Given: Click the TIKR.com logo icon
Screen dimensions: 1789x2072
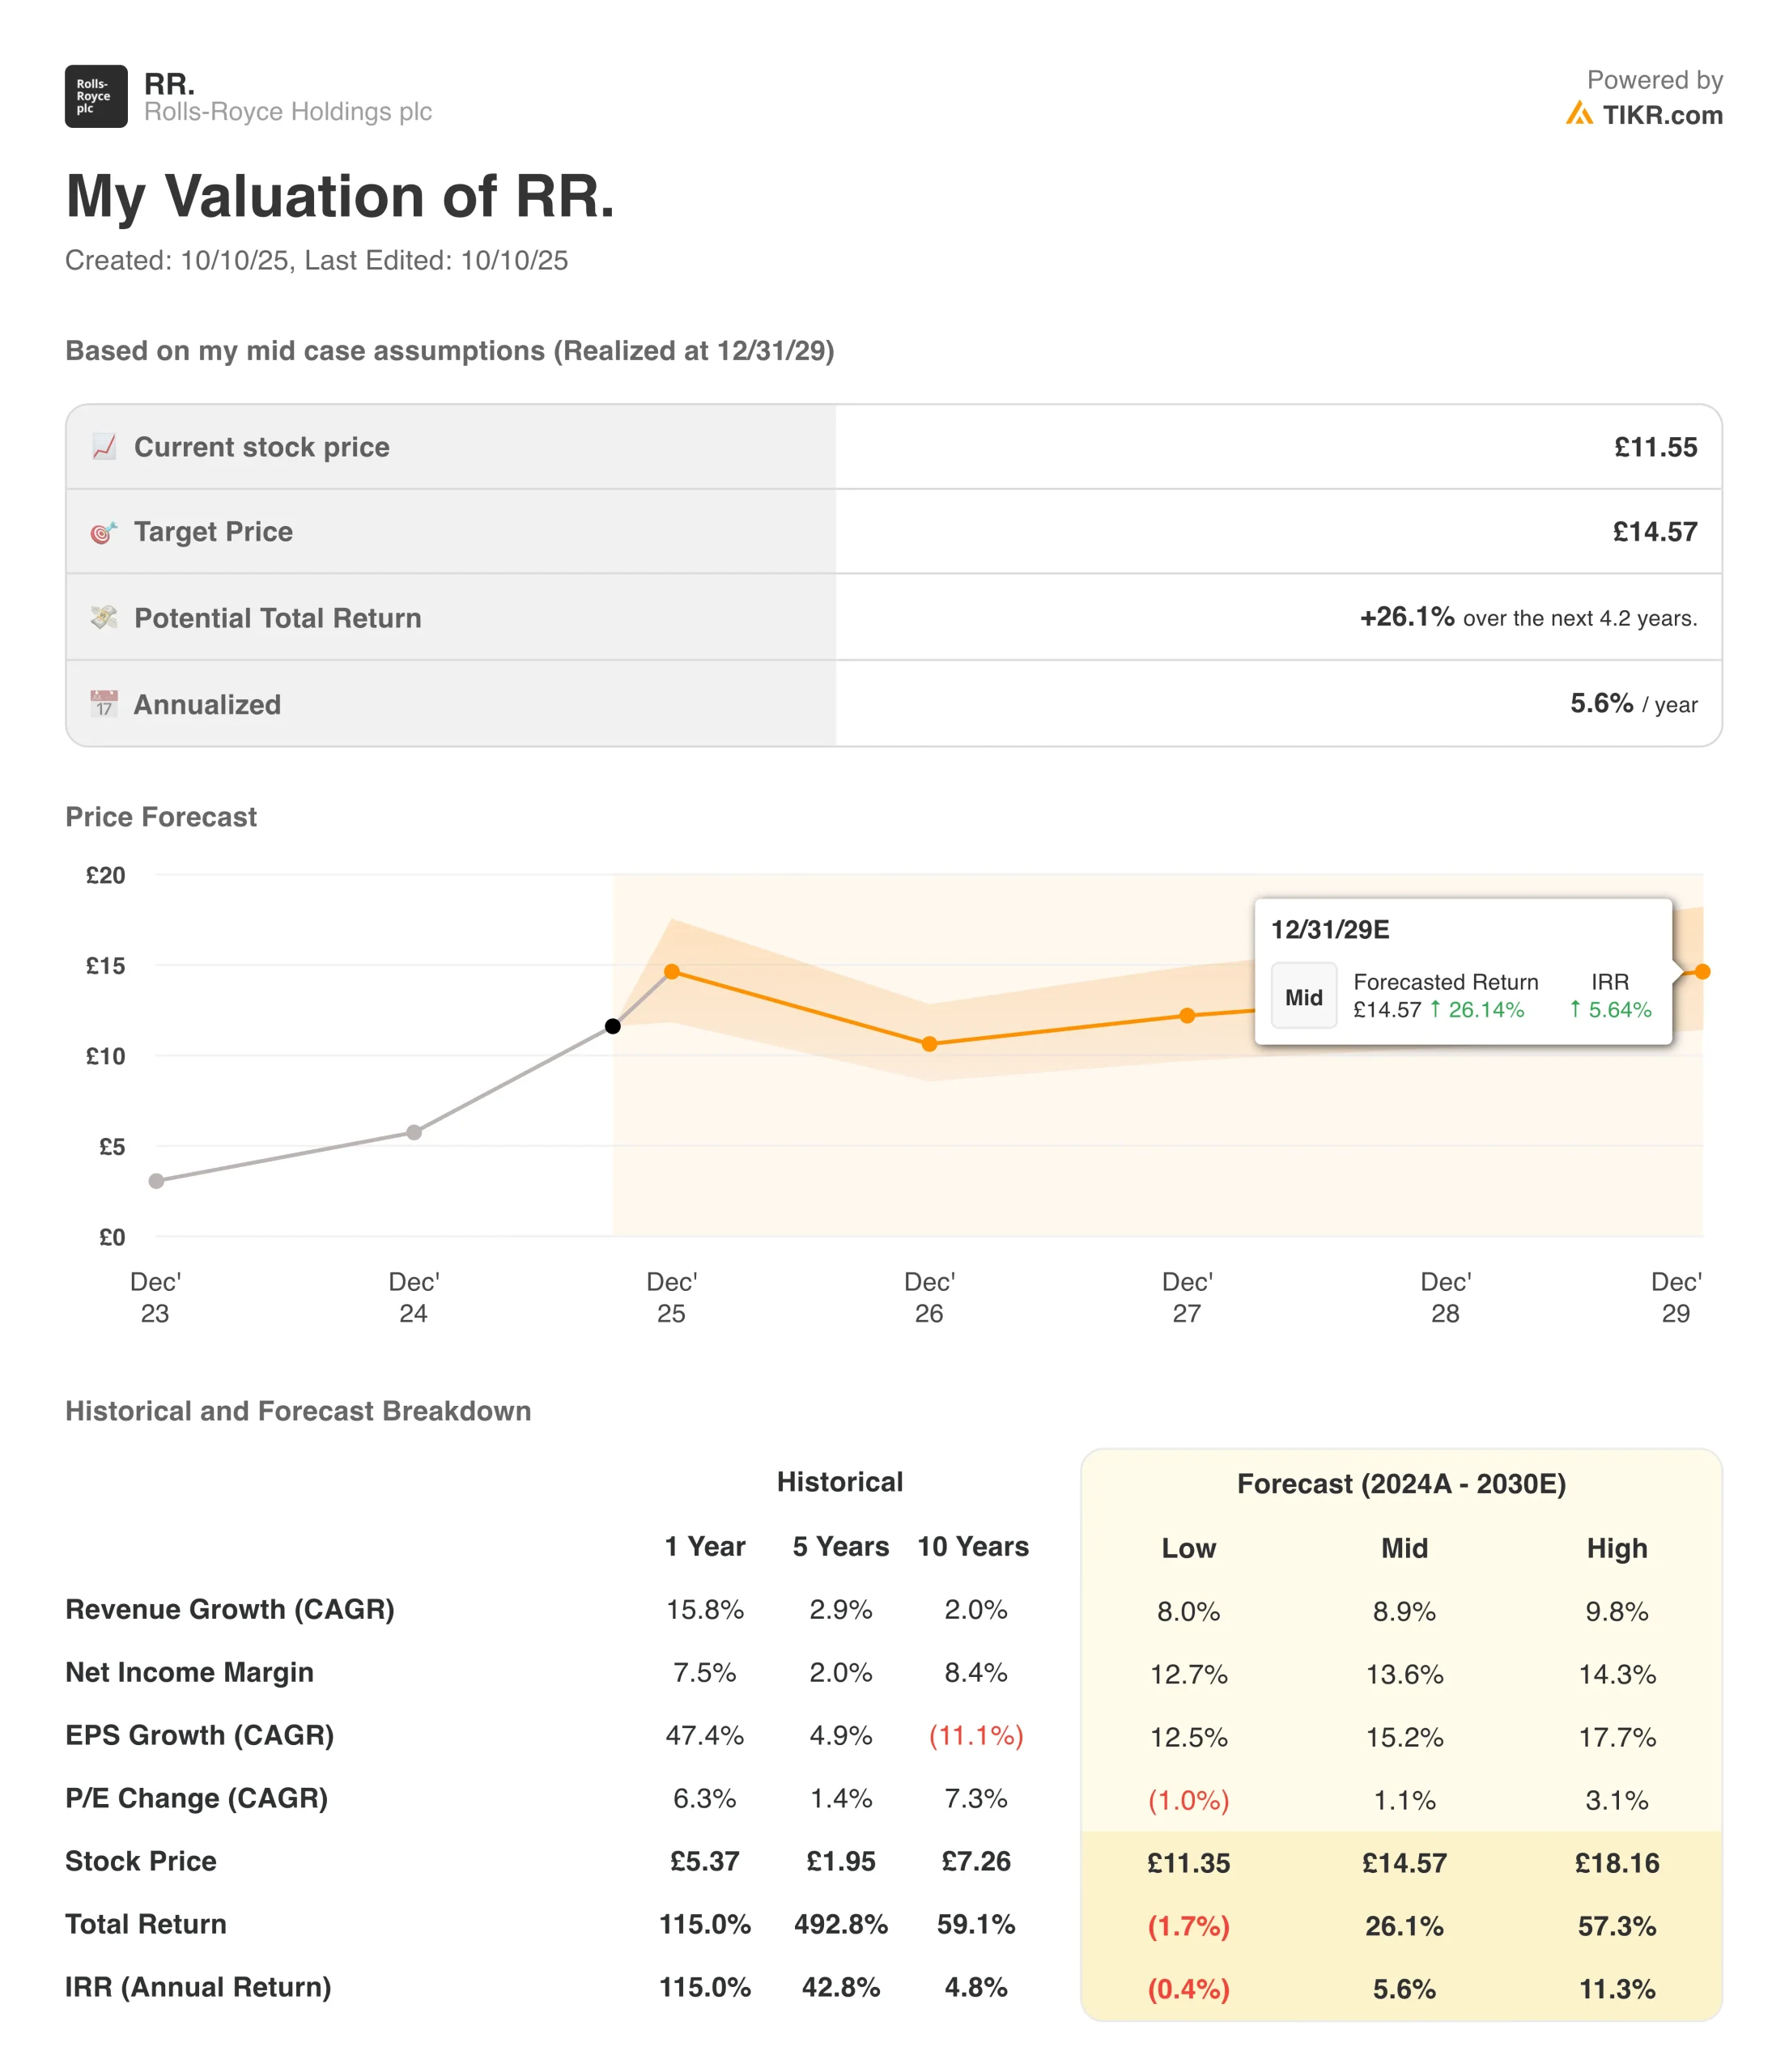Looking at the screenshot, I should tap(1579, 114).
